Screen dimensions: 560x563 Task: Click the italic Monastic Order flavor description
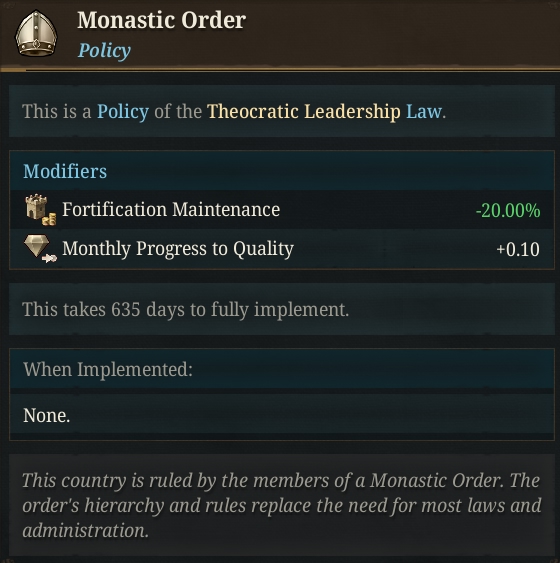pyautogui.click(x=281, y=505)
